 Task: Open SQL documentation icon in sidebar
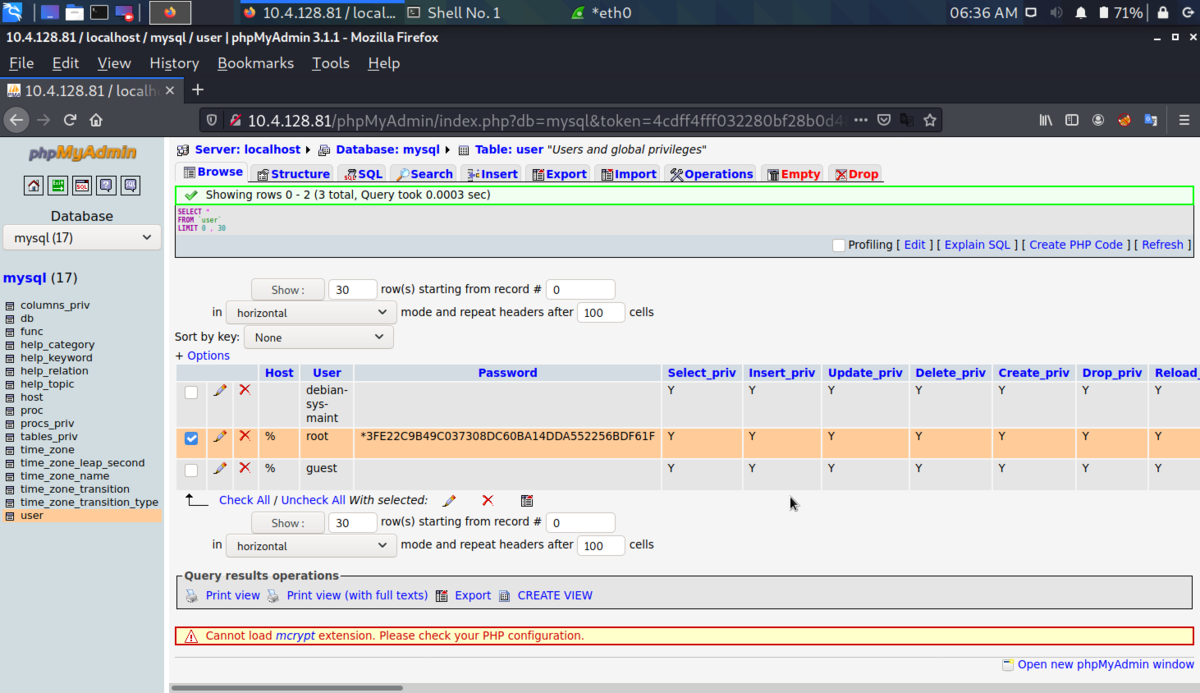coord(130,186)
